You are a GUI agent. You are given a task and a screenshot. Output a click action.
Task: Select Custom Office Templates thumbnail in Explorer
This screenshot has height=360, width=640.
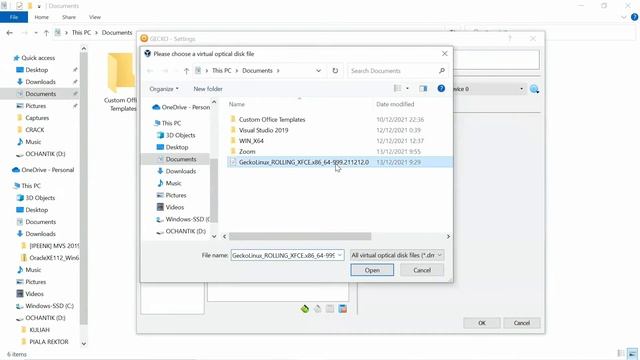click(x=120, y=82)
